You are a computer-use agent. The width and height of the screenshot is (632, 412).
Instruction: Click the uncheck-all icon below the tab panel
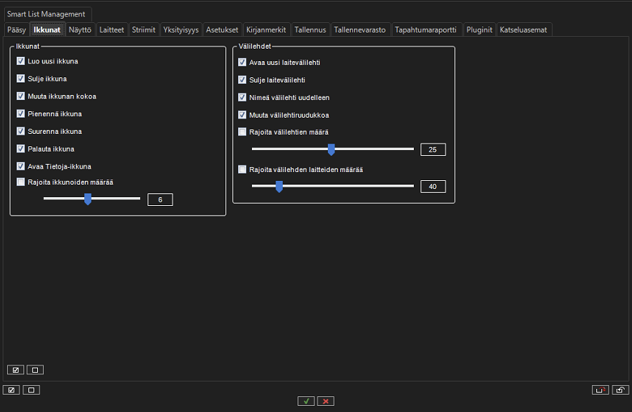(31, 390)
